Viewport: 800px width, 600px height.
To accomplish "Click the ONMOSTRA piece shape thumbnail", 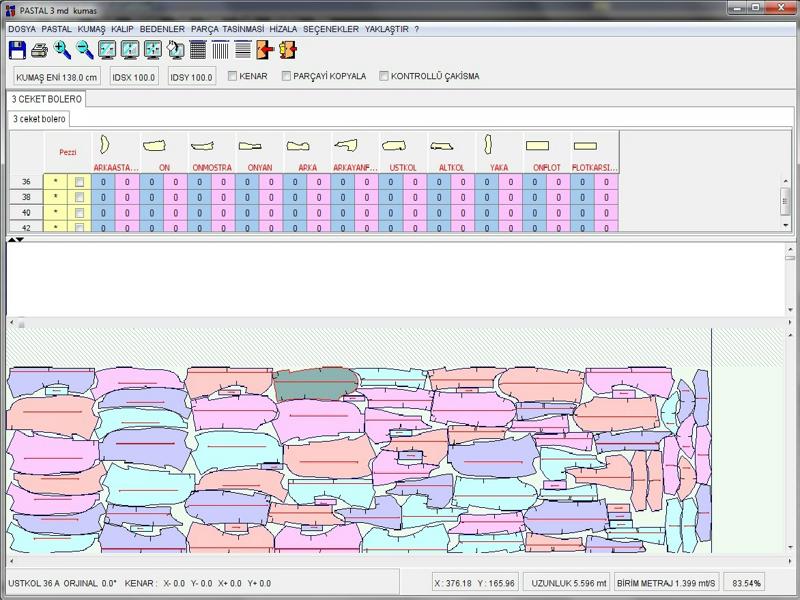I will (x=202, y=146).
